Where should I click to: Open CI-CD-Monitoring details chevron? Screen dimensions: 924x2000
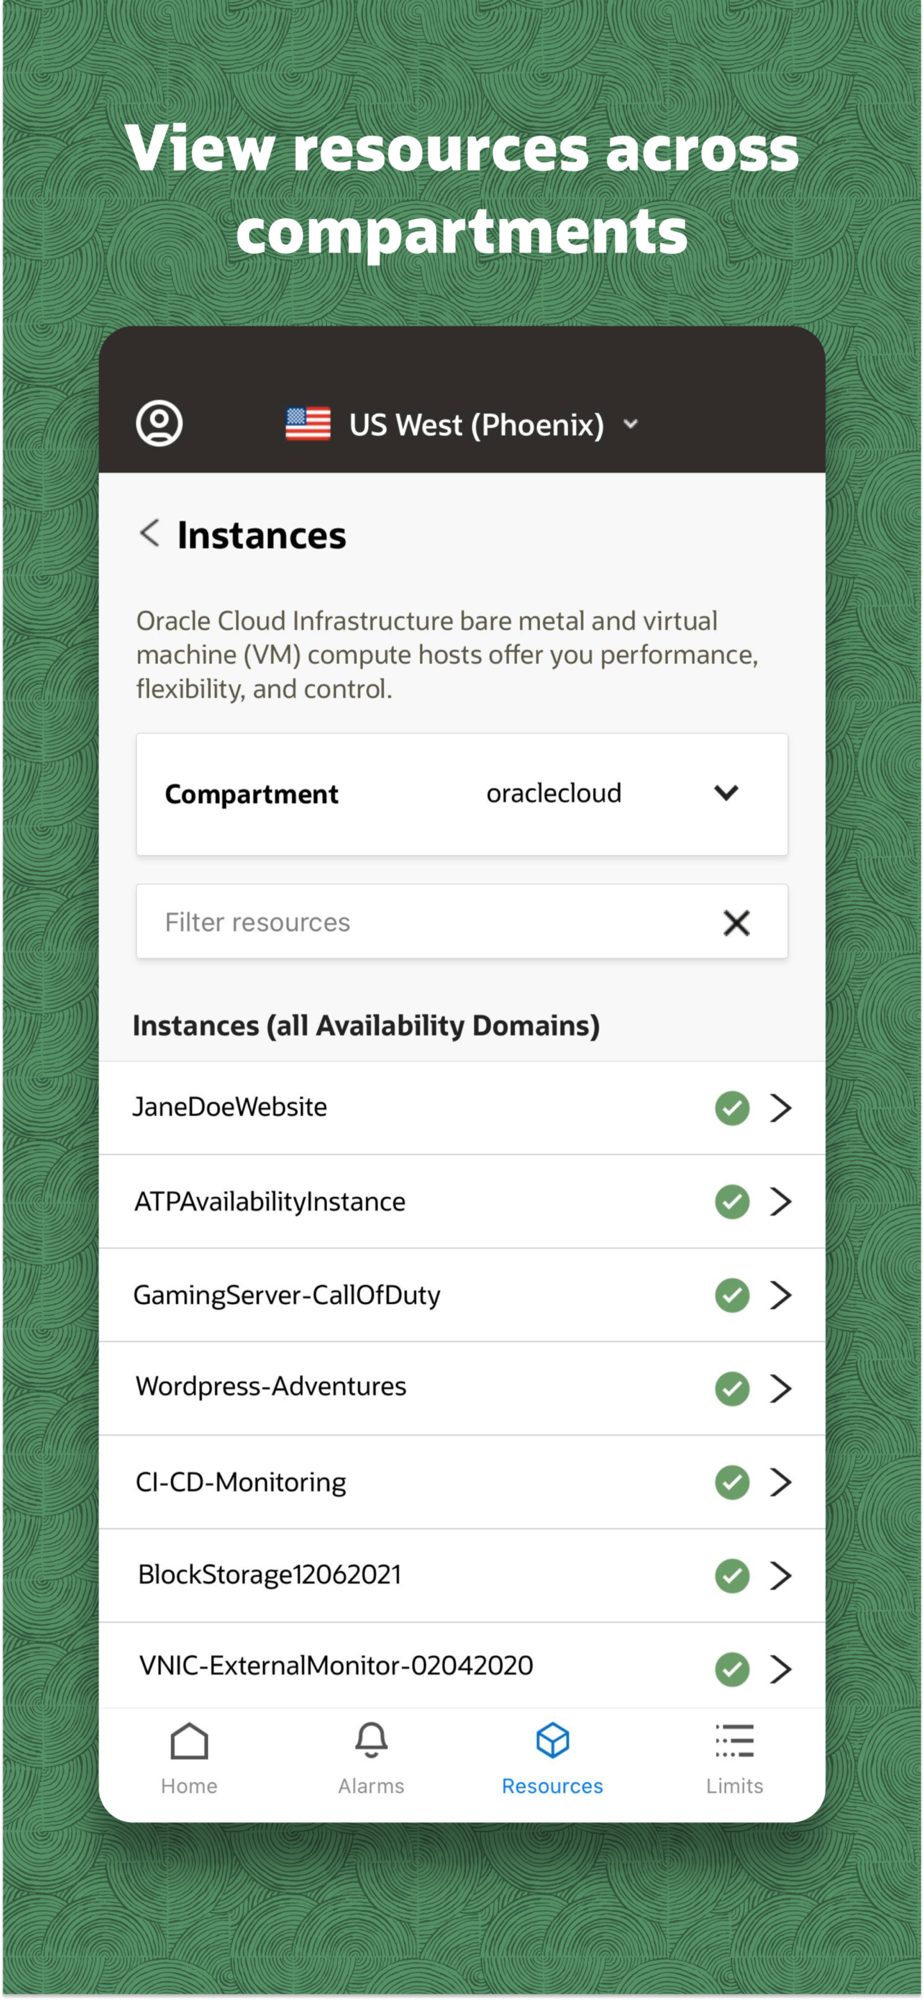pyautogui.click(x=781, y=1482)
